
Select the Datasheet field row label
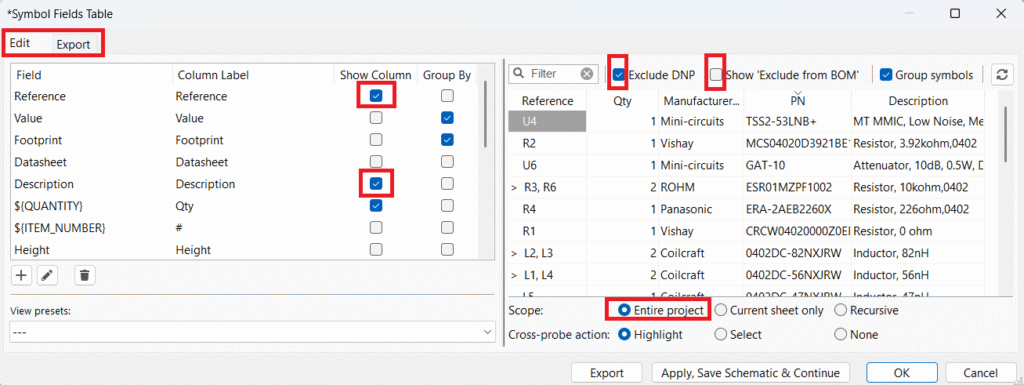[x=40, y=162]
